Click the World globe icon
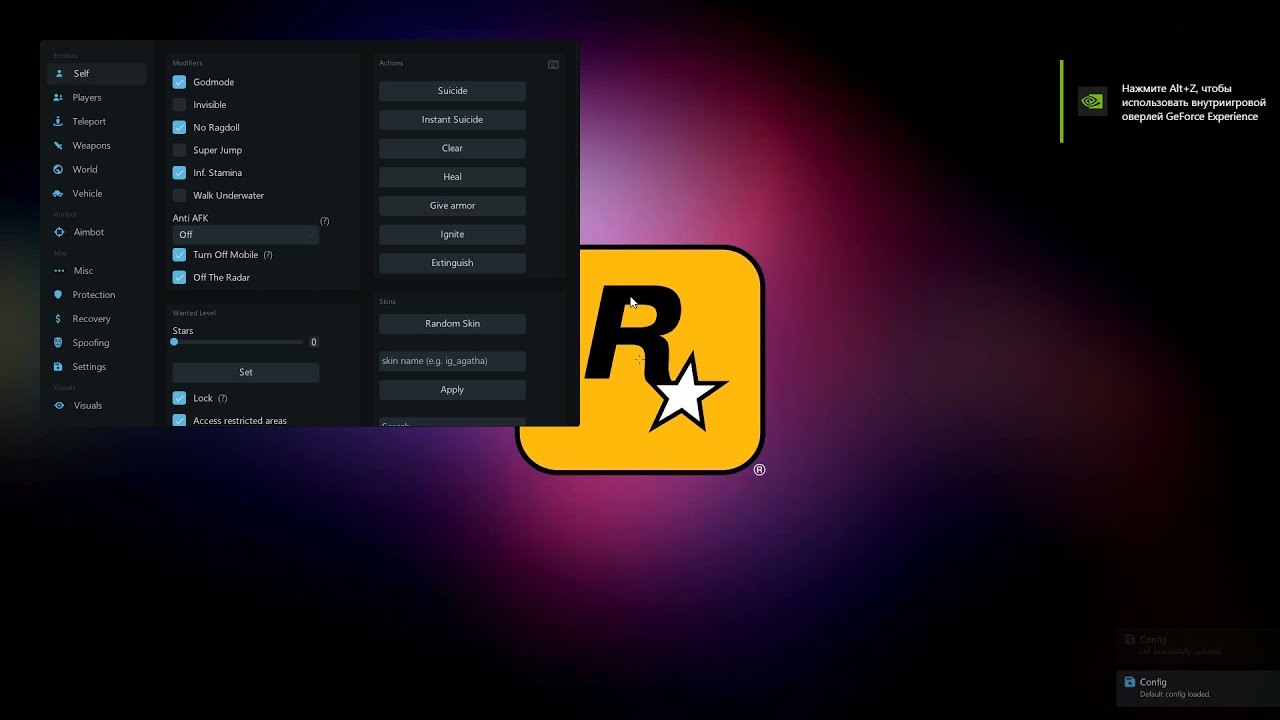Viewport: 1280px width, 720px height. (x=59, y=170)
